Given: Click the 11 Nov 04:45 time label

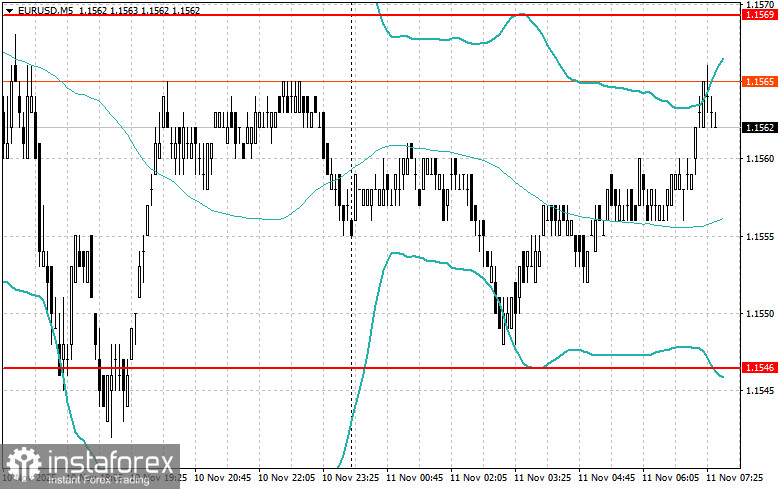Looking at the screenshot, I should point(606,478).
